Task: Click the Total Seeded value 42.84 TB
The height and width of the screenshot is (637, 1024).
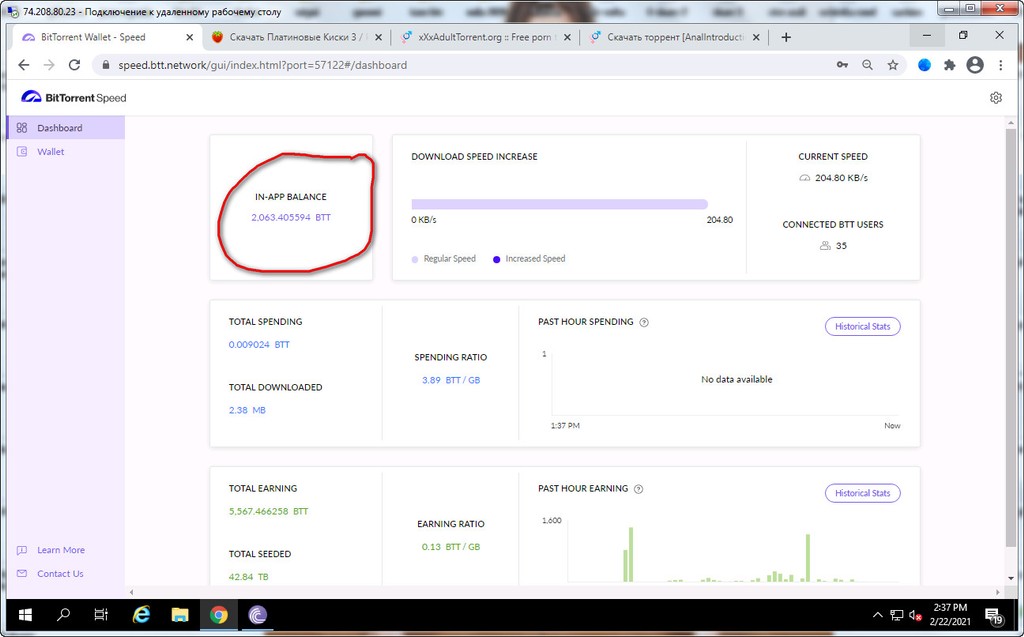Action: tap(248, 577)
